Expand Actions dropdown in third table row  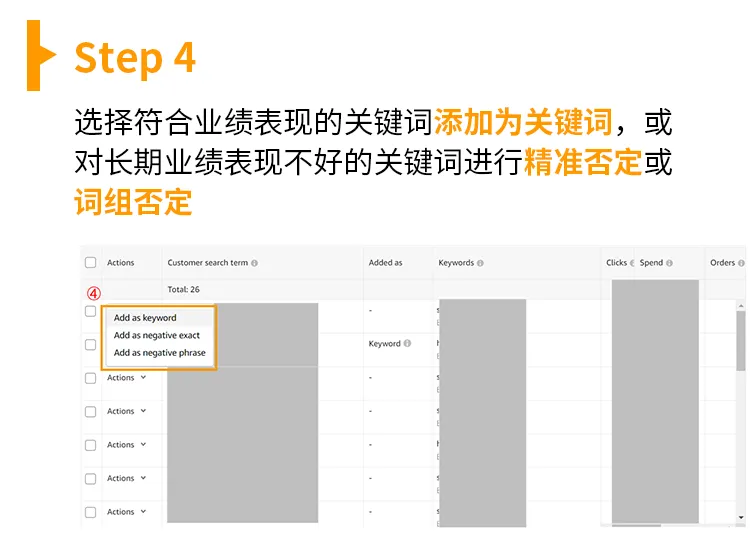(126, 378)
